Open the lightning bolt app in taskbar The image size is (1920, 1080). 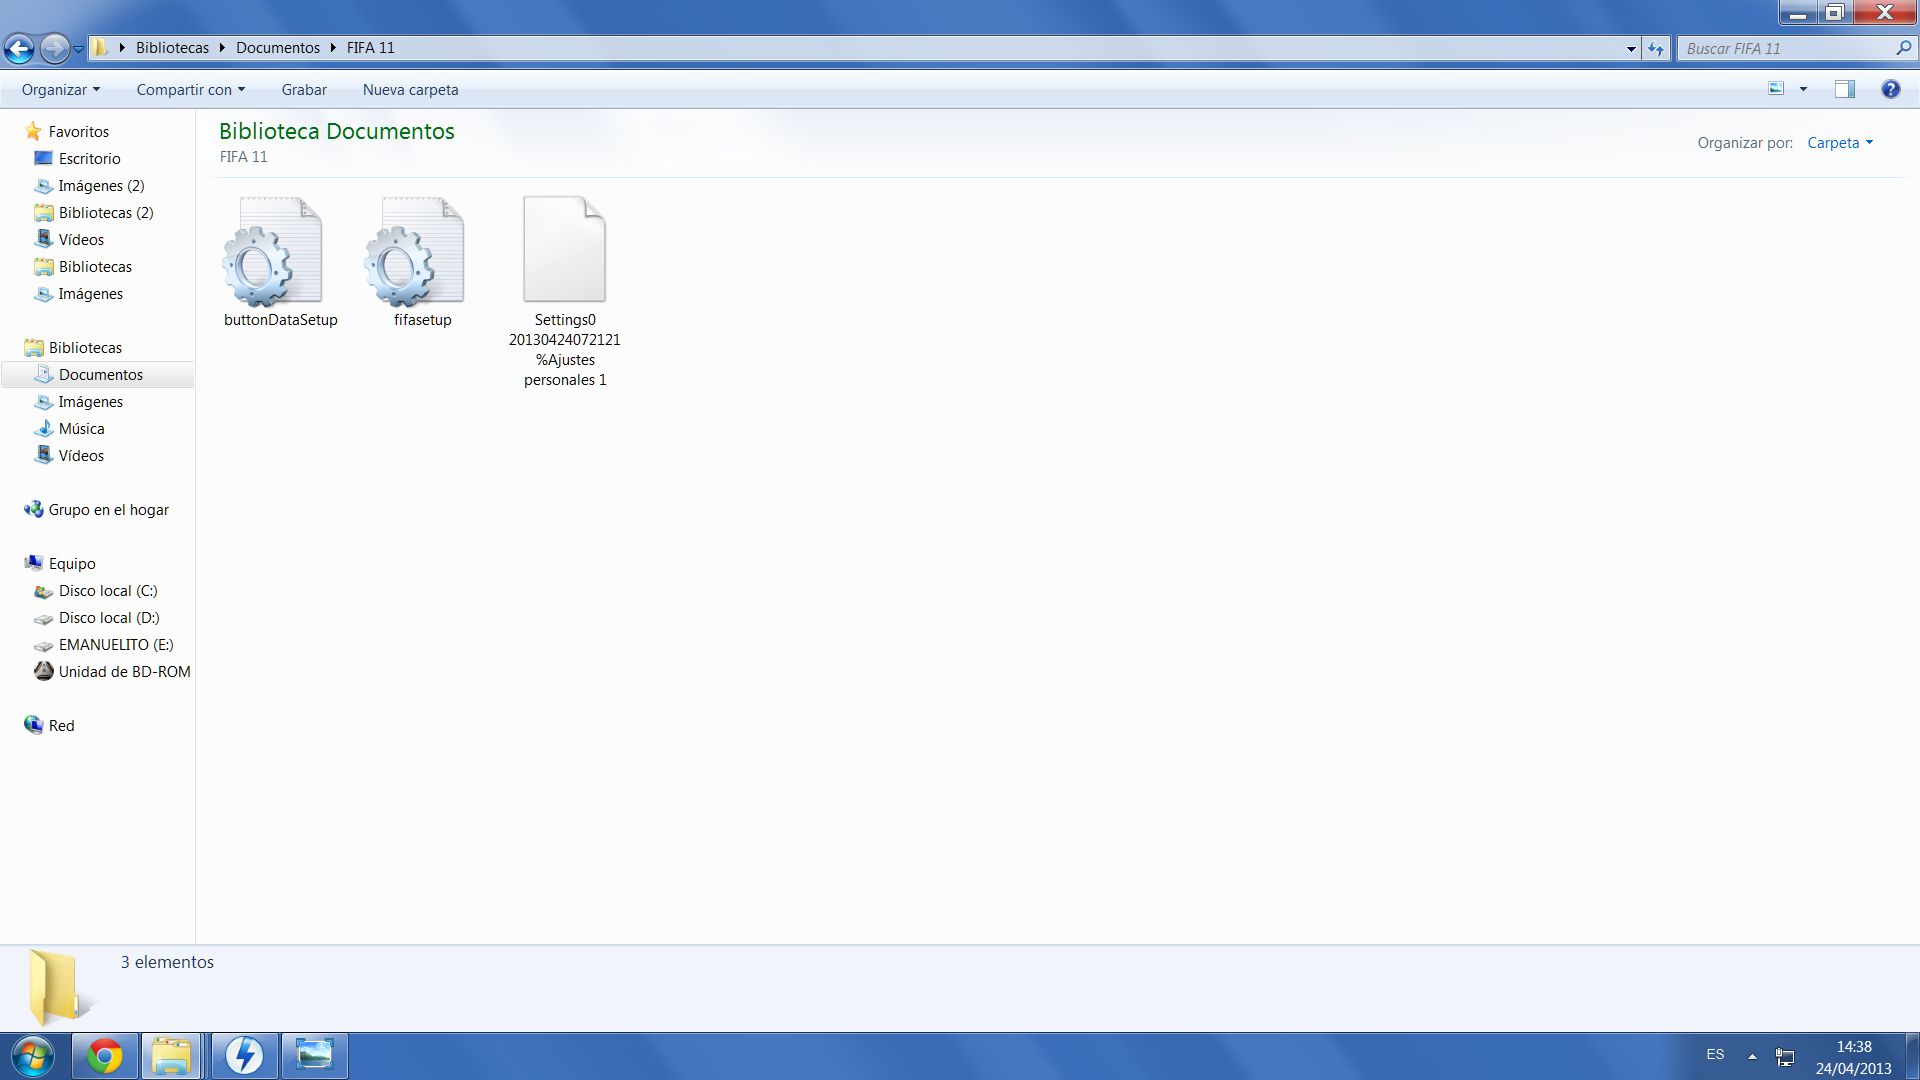tap(244, 1056)
